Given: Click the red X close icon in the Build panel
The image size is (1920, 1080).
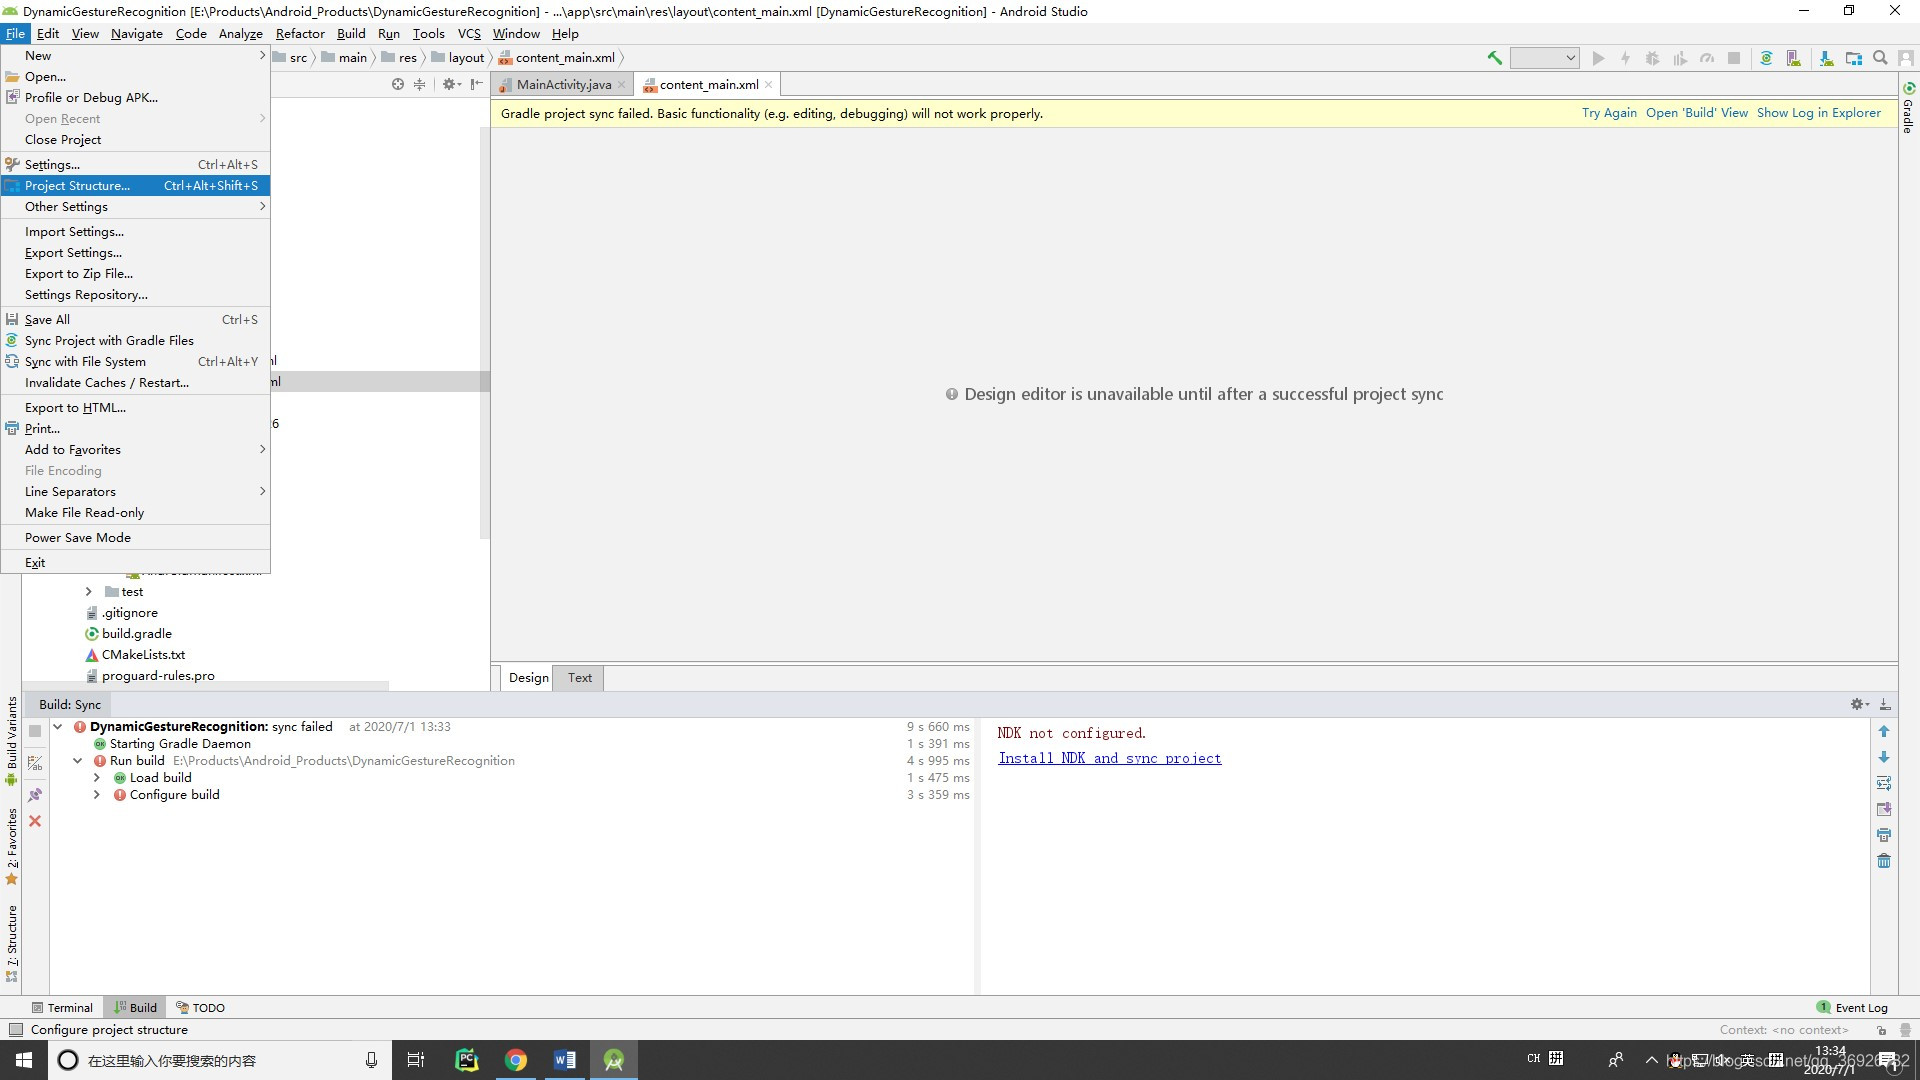Looking at the screenshot, I should 35,821.
